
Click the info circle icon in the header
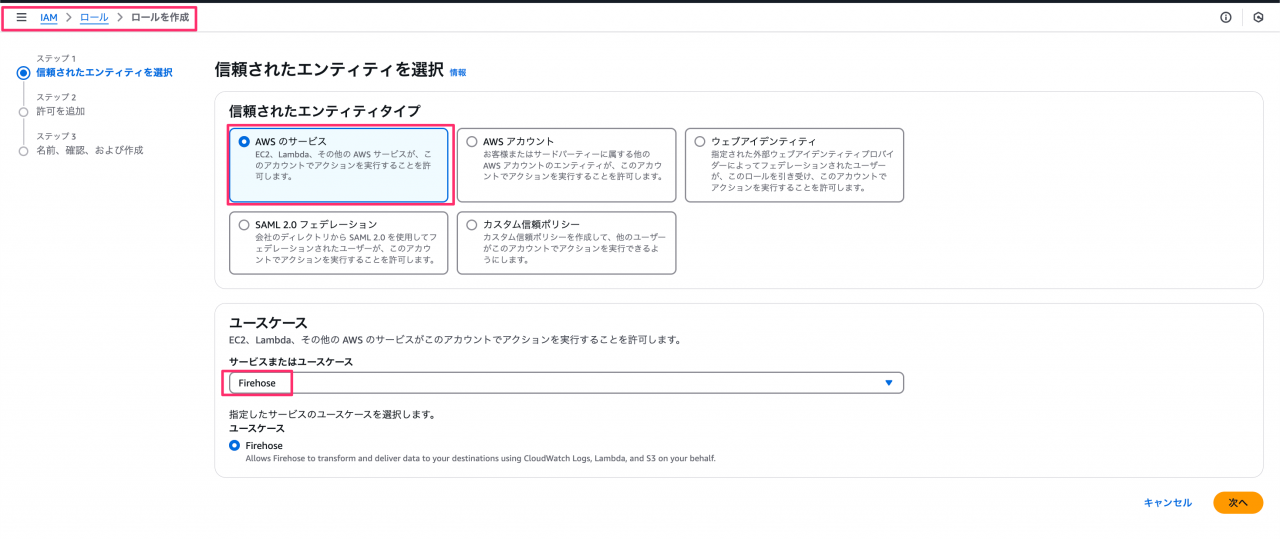point(1225,17)
